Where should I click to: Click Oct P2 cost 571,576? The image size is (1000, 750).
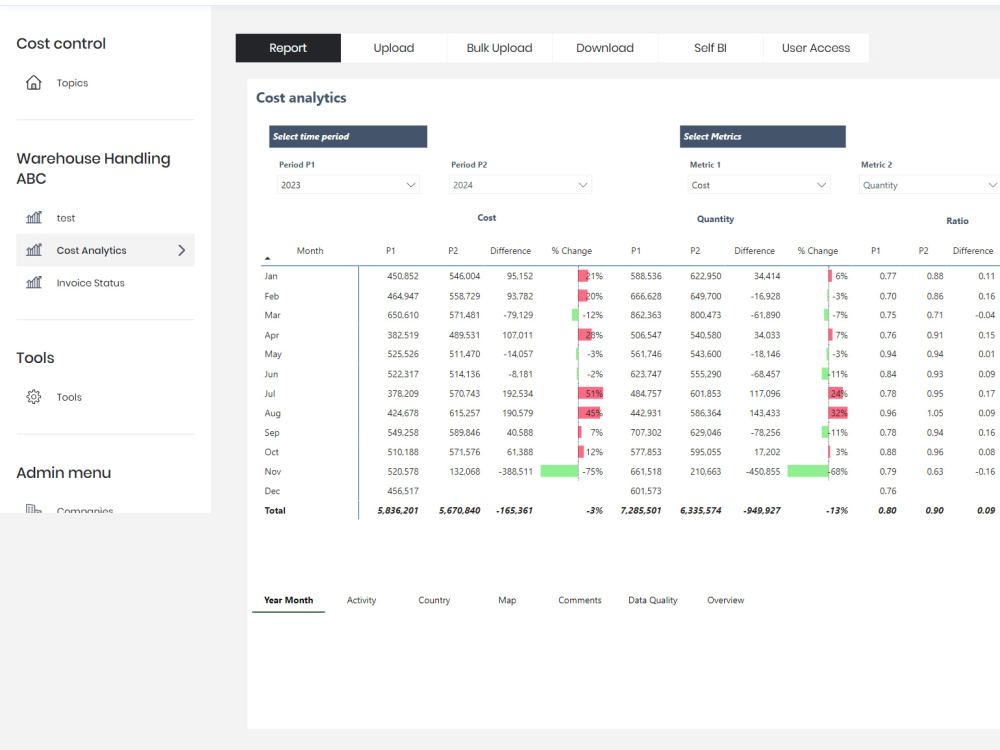(x=464, y=452)
